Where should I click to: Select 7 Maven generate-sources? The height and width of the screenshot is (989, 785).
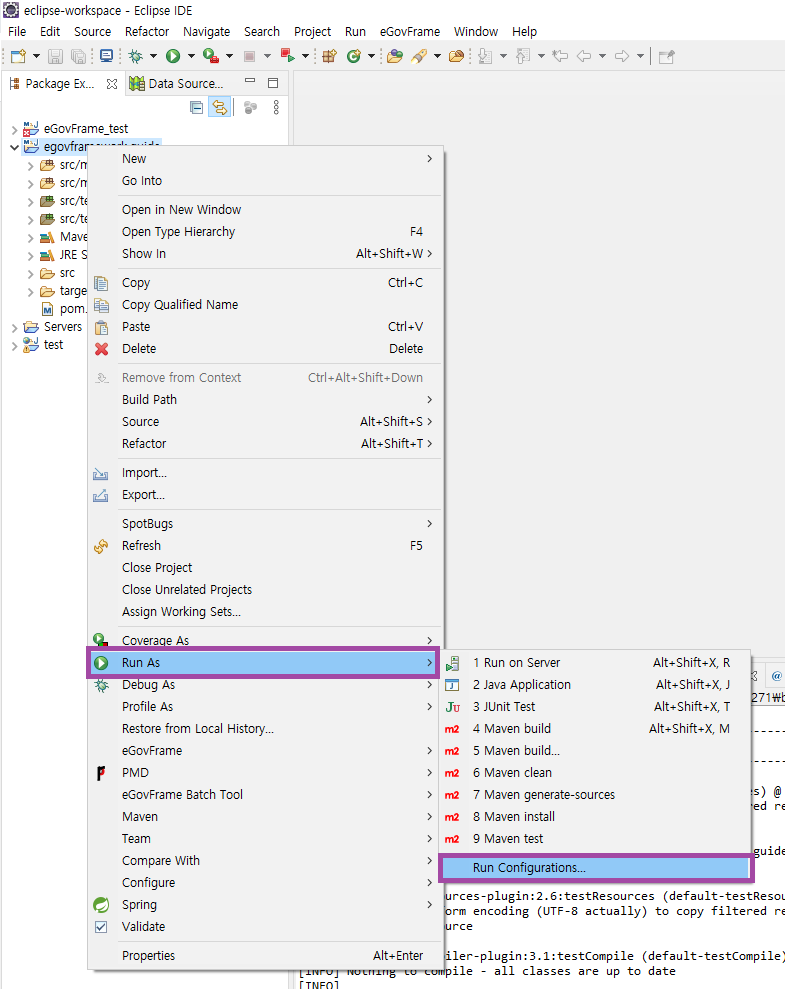596,795
